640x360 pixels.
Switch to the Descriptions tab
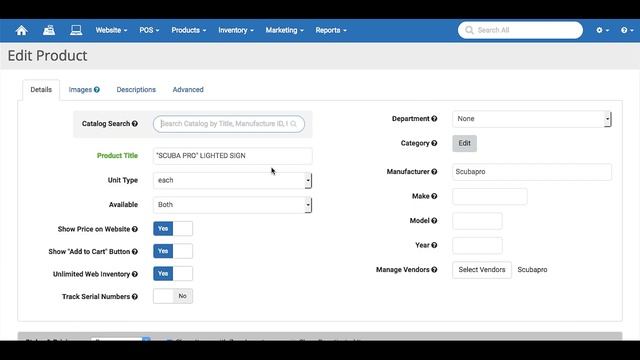click(x=136, y=90)
